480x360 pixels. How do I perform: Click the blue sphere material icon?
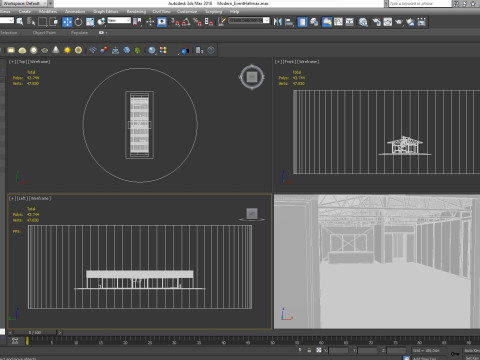[x=152, y=50]
